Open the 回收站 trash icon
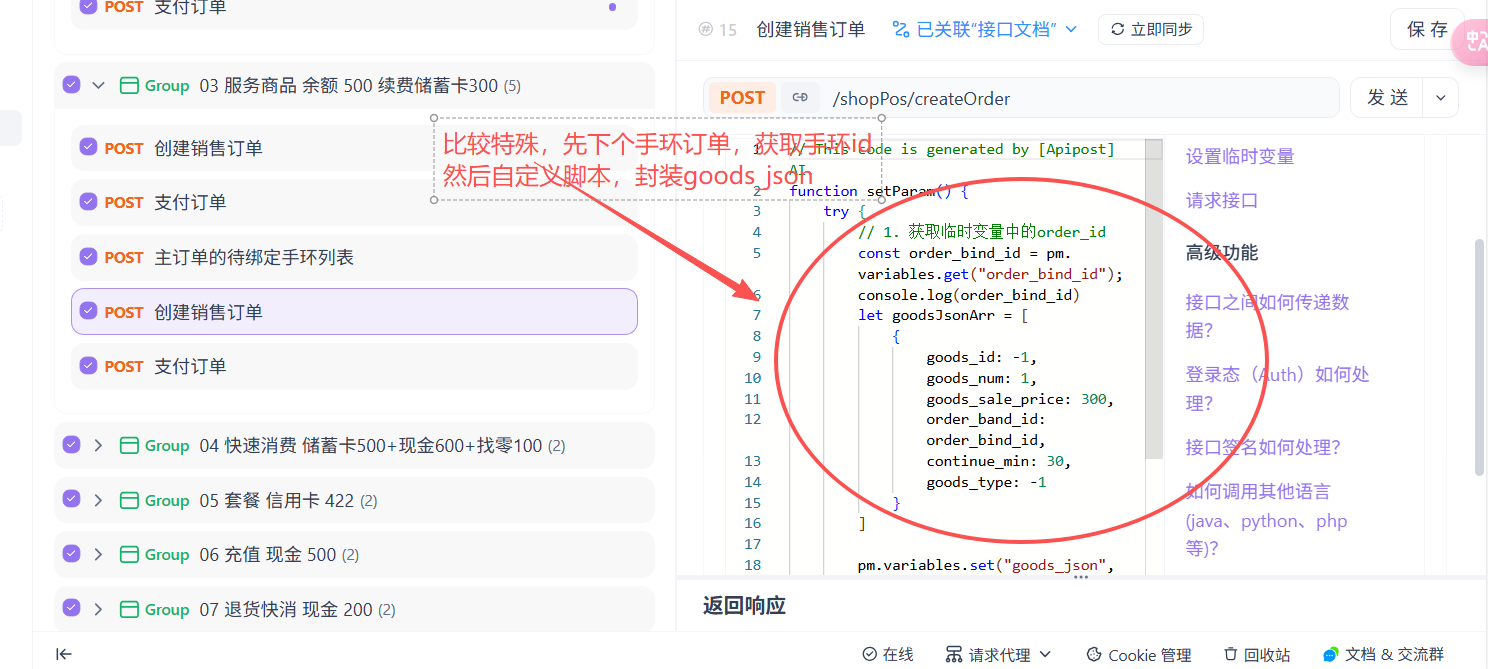 pos(1231,655)
